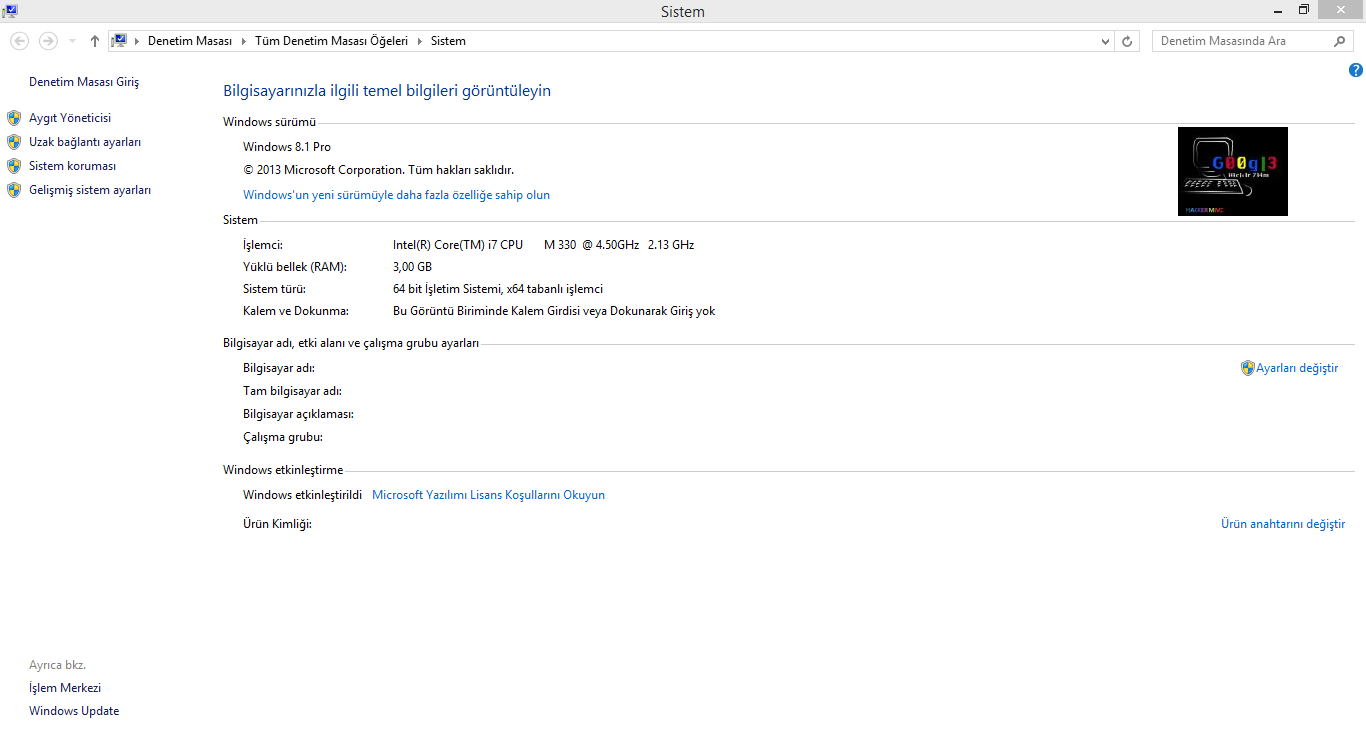Click the Bilgisayarınızla ilgili temel bilgileri görüntüleyin heading
Screen dimensions: 1366x731
pos(387,91)
